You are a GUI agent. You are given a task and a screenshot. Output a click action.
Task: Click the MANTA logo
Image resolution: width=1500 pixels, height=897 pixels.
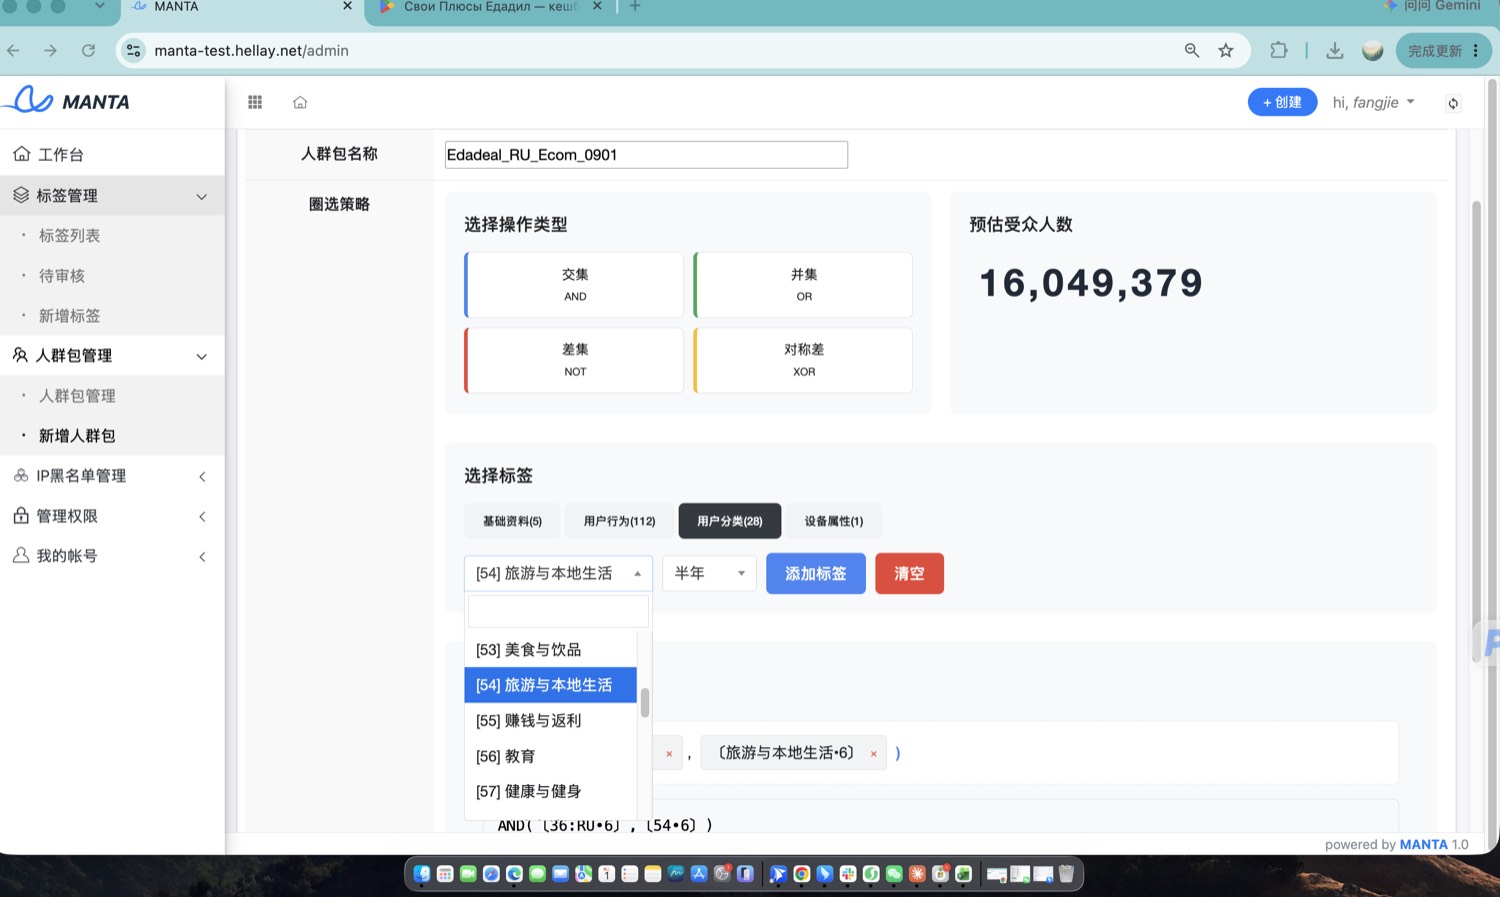point(67,100)
